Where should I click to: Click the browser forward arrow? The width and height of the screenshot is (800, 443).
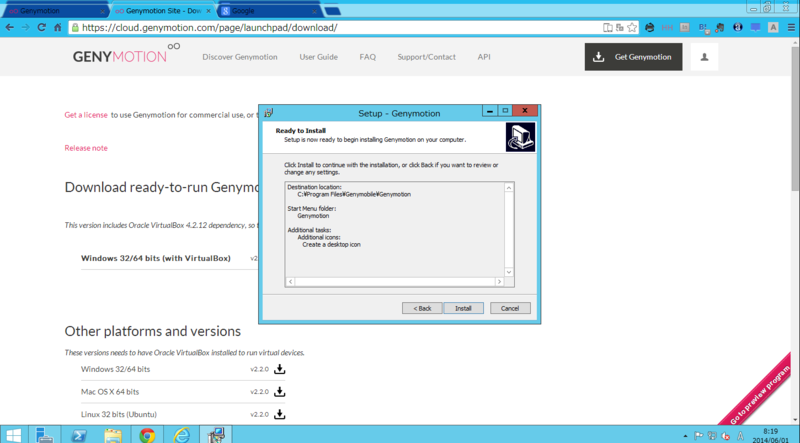(x=26, y=28)
